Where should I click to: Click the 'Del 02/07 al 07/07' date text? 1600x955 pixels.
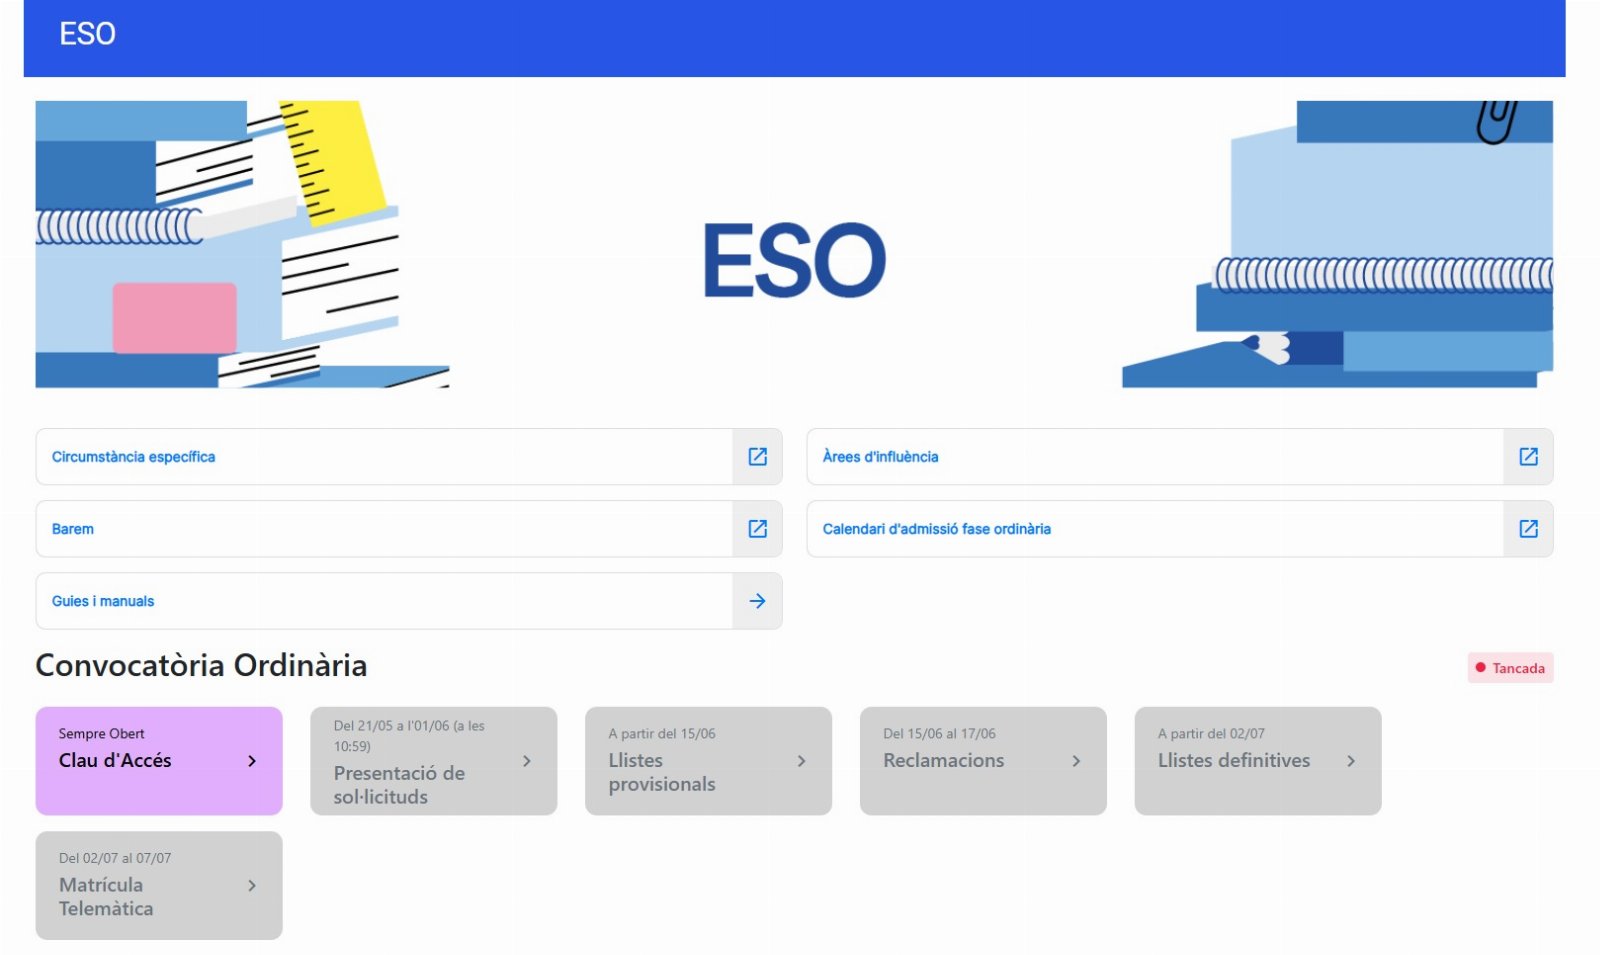(x=115, y=858)
